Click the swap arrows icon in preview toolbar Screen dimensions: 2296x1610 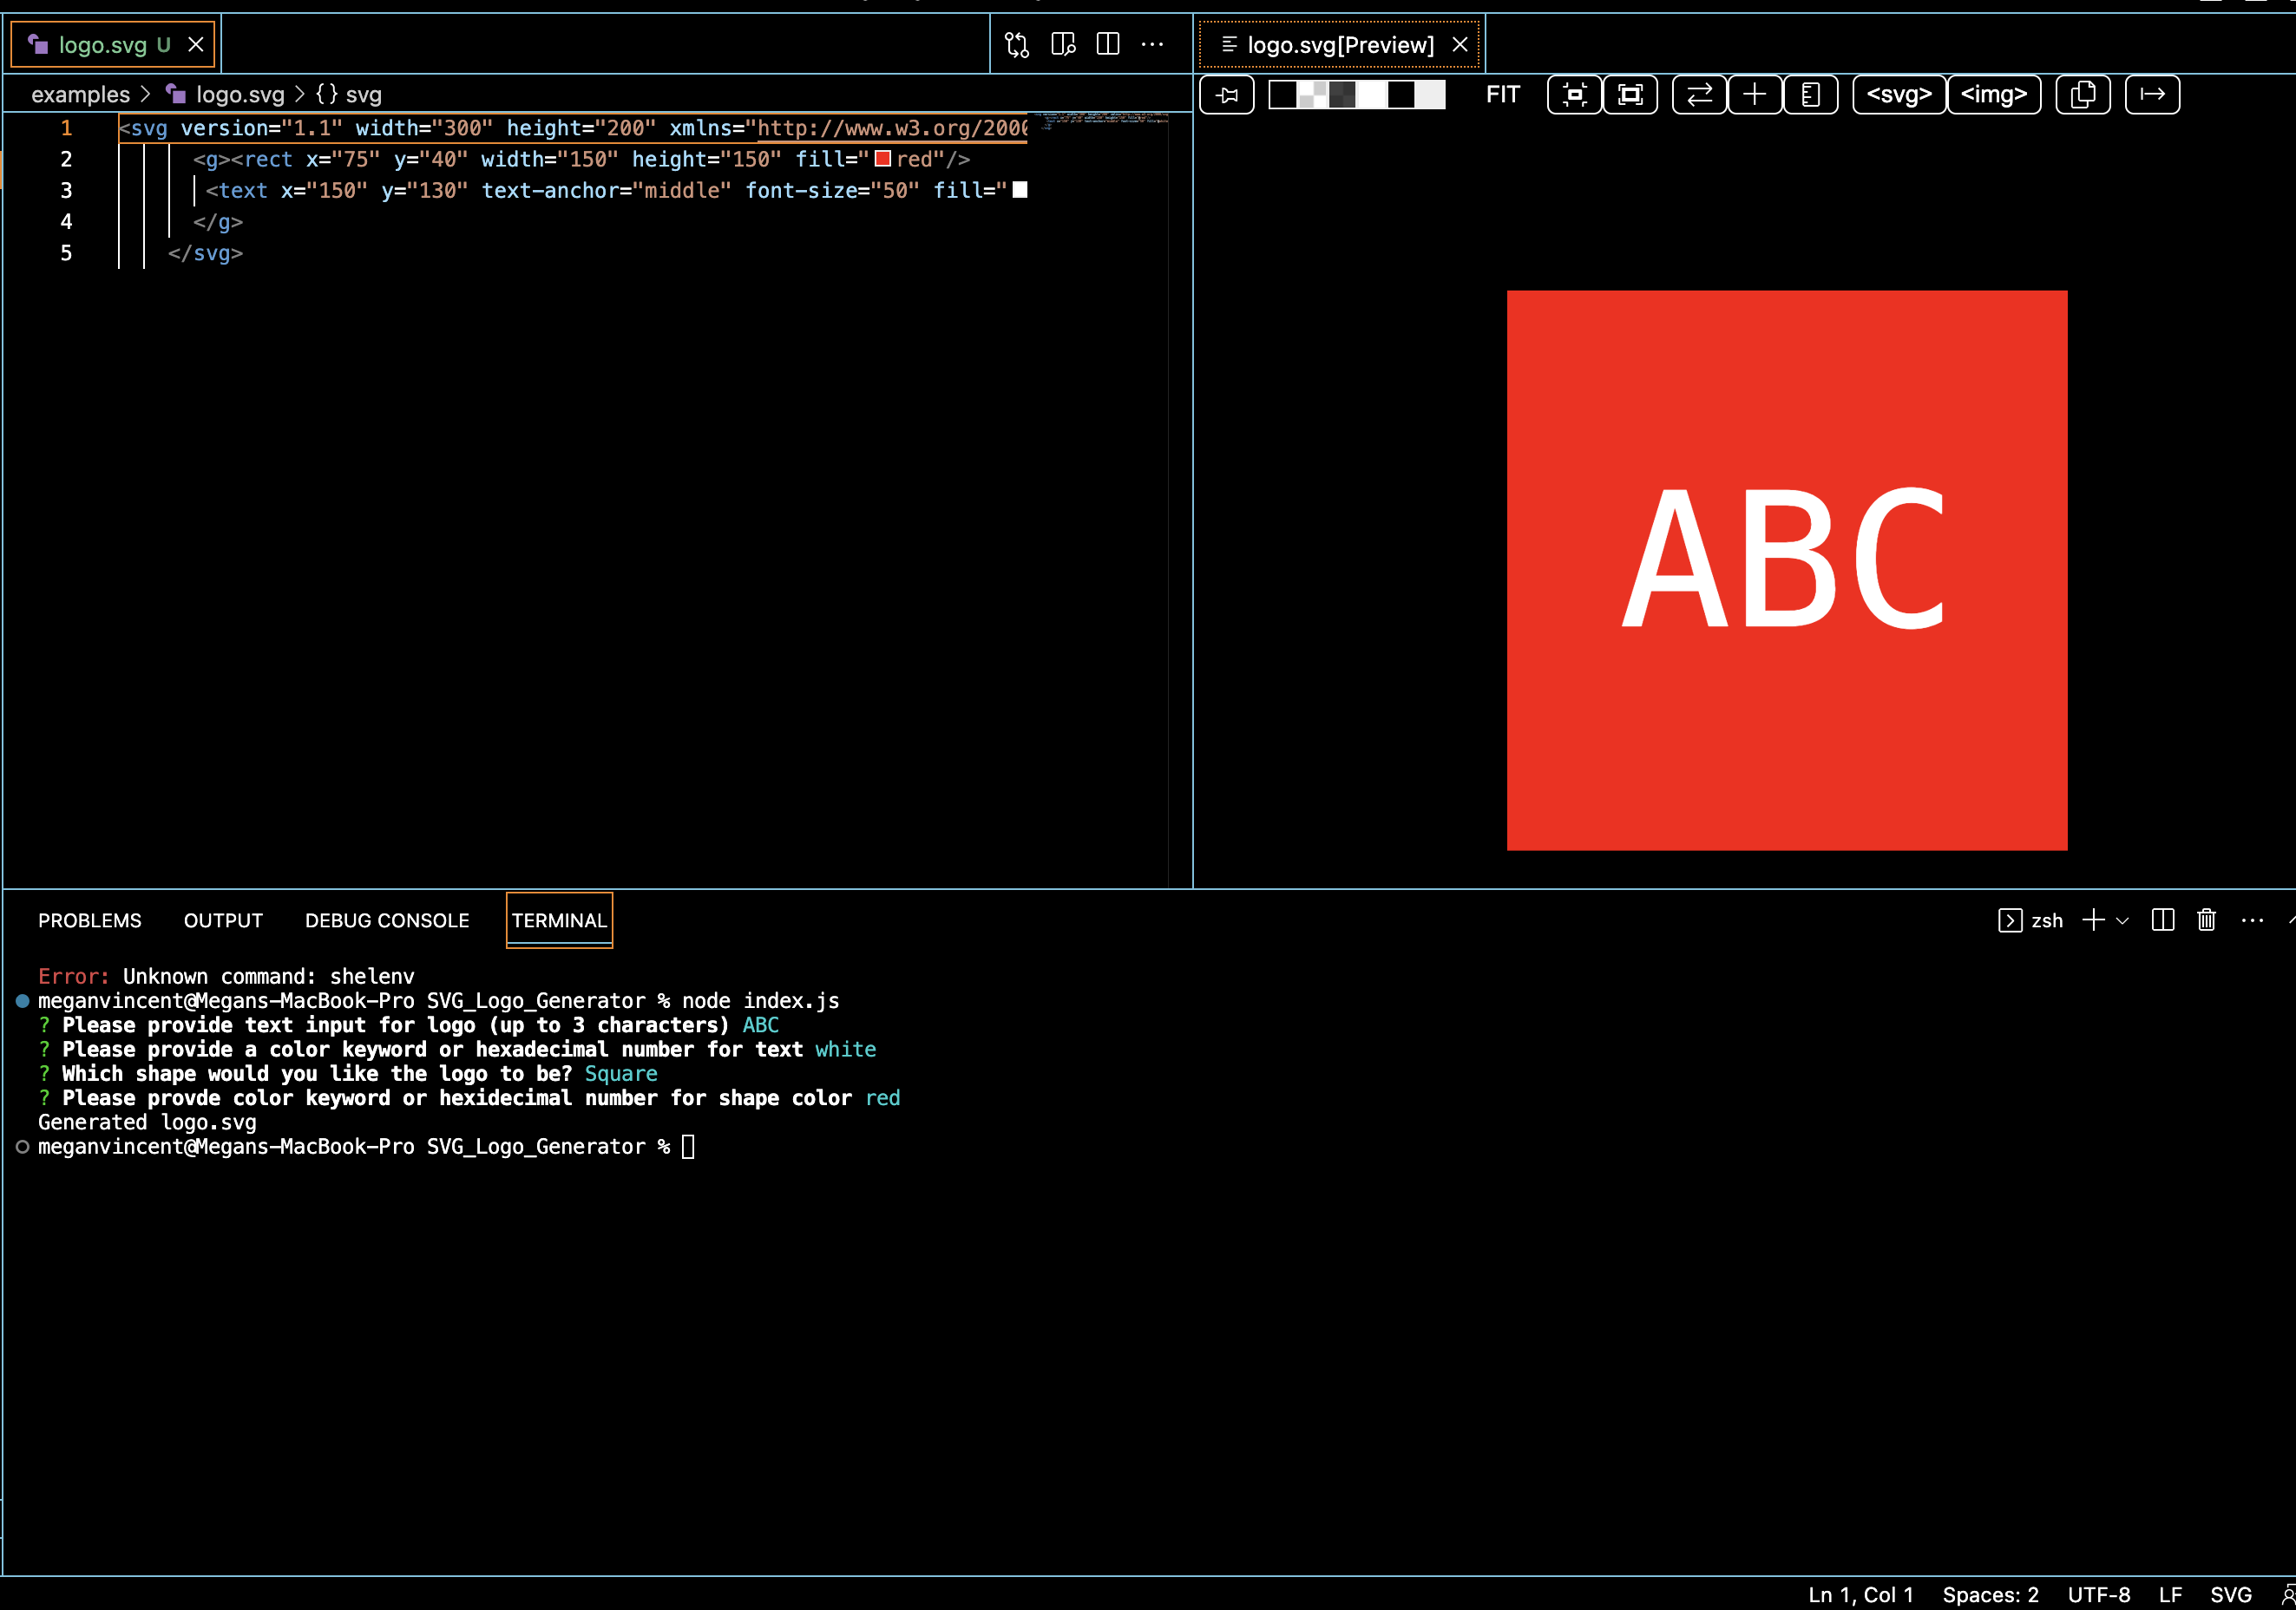tap(1699, 95)
